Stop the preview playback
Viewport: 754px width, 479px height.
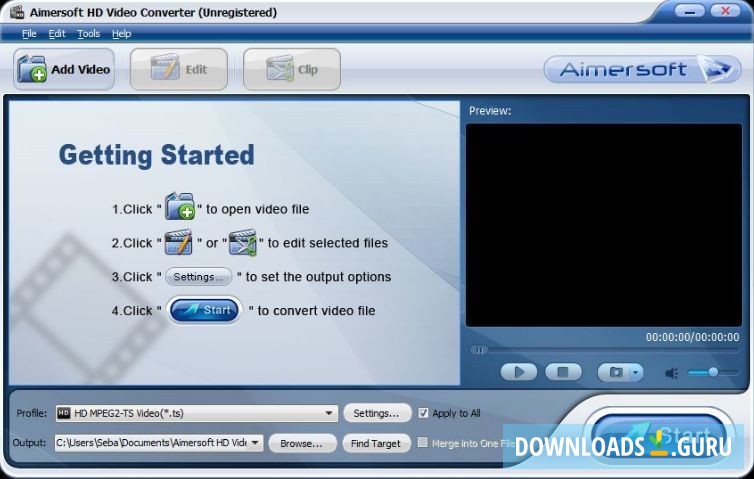tap(563, 372)
